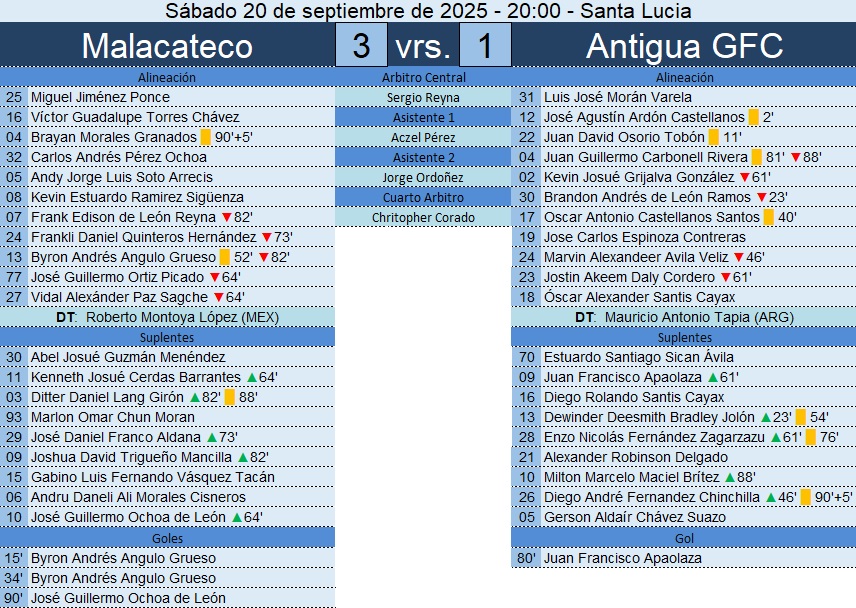Click referee name Sergio Reyna

[x=423, y=97]
